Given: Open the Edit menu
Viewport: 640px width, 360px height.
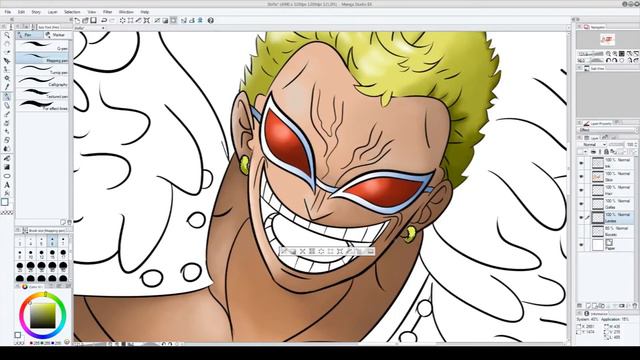Looking at the screenshot, I should (21, 12).
